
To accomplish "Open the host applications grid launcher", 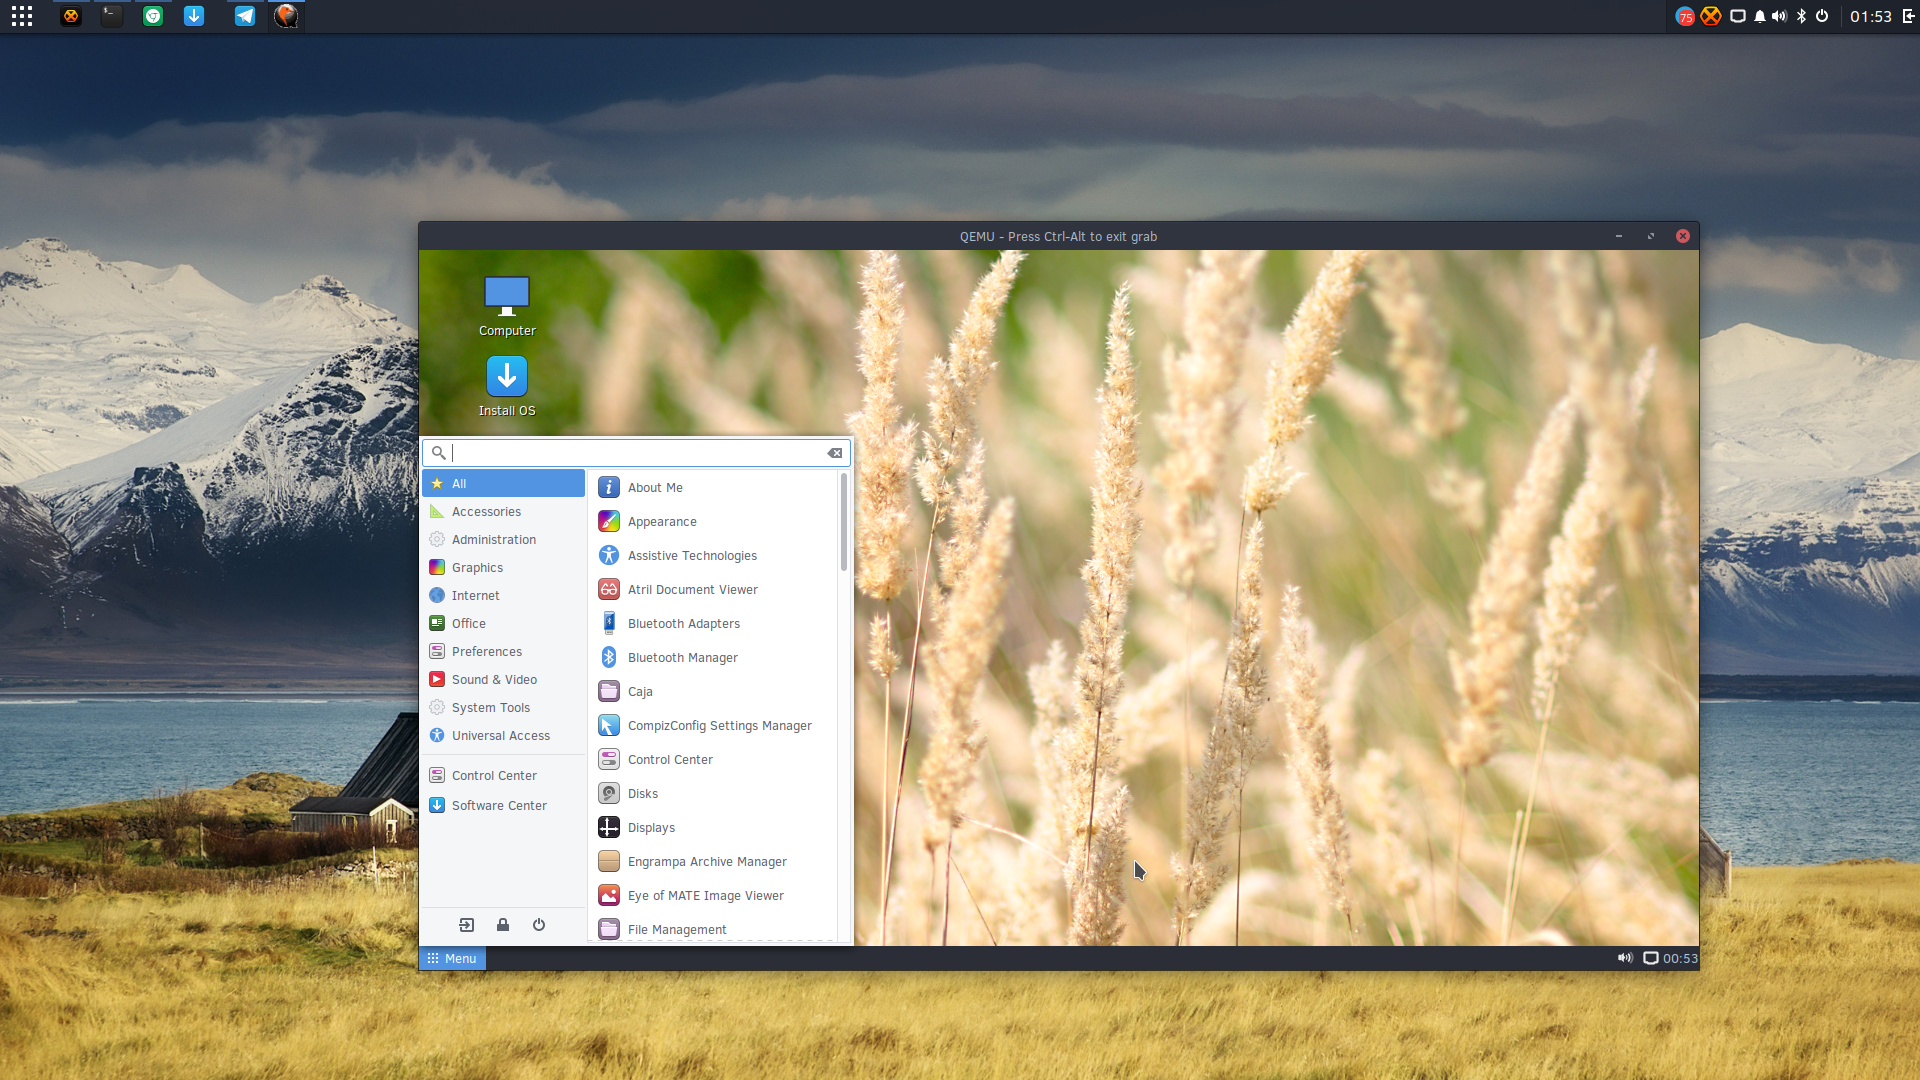I will pos(22,16).
